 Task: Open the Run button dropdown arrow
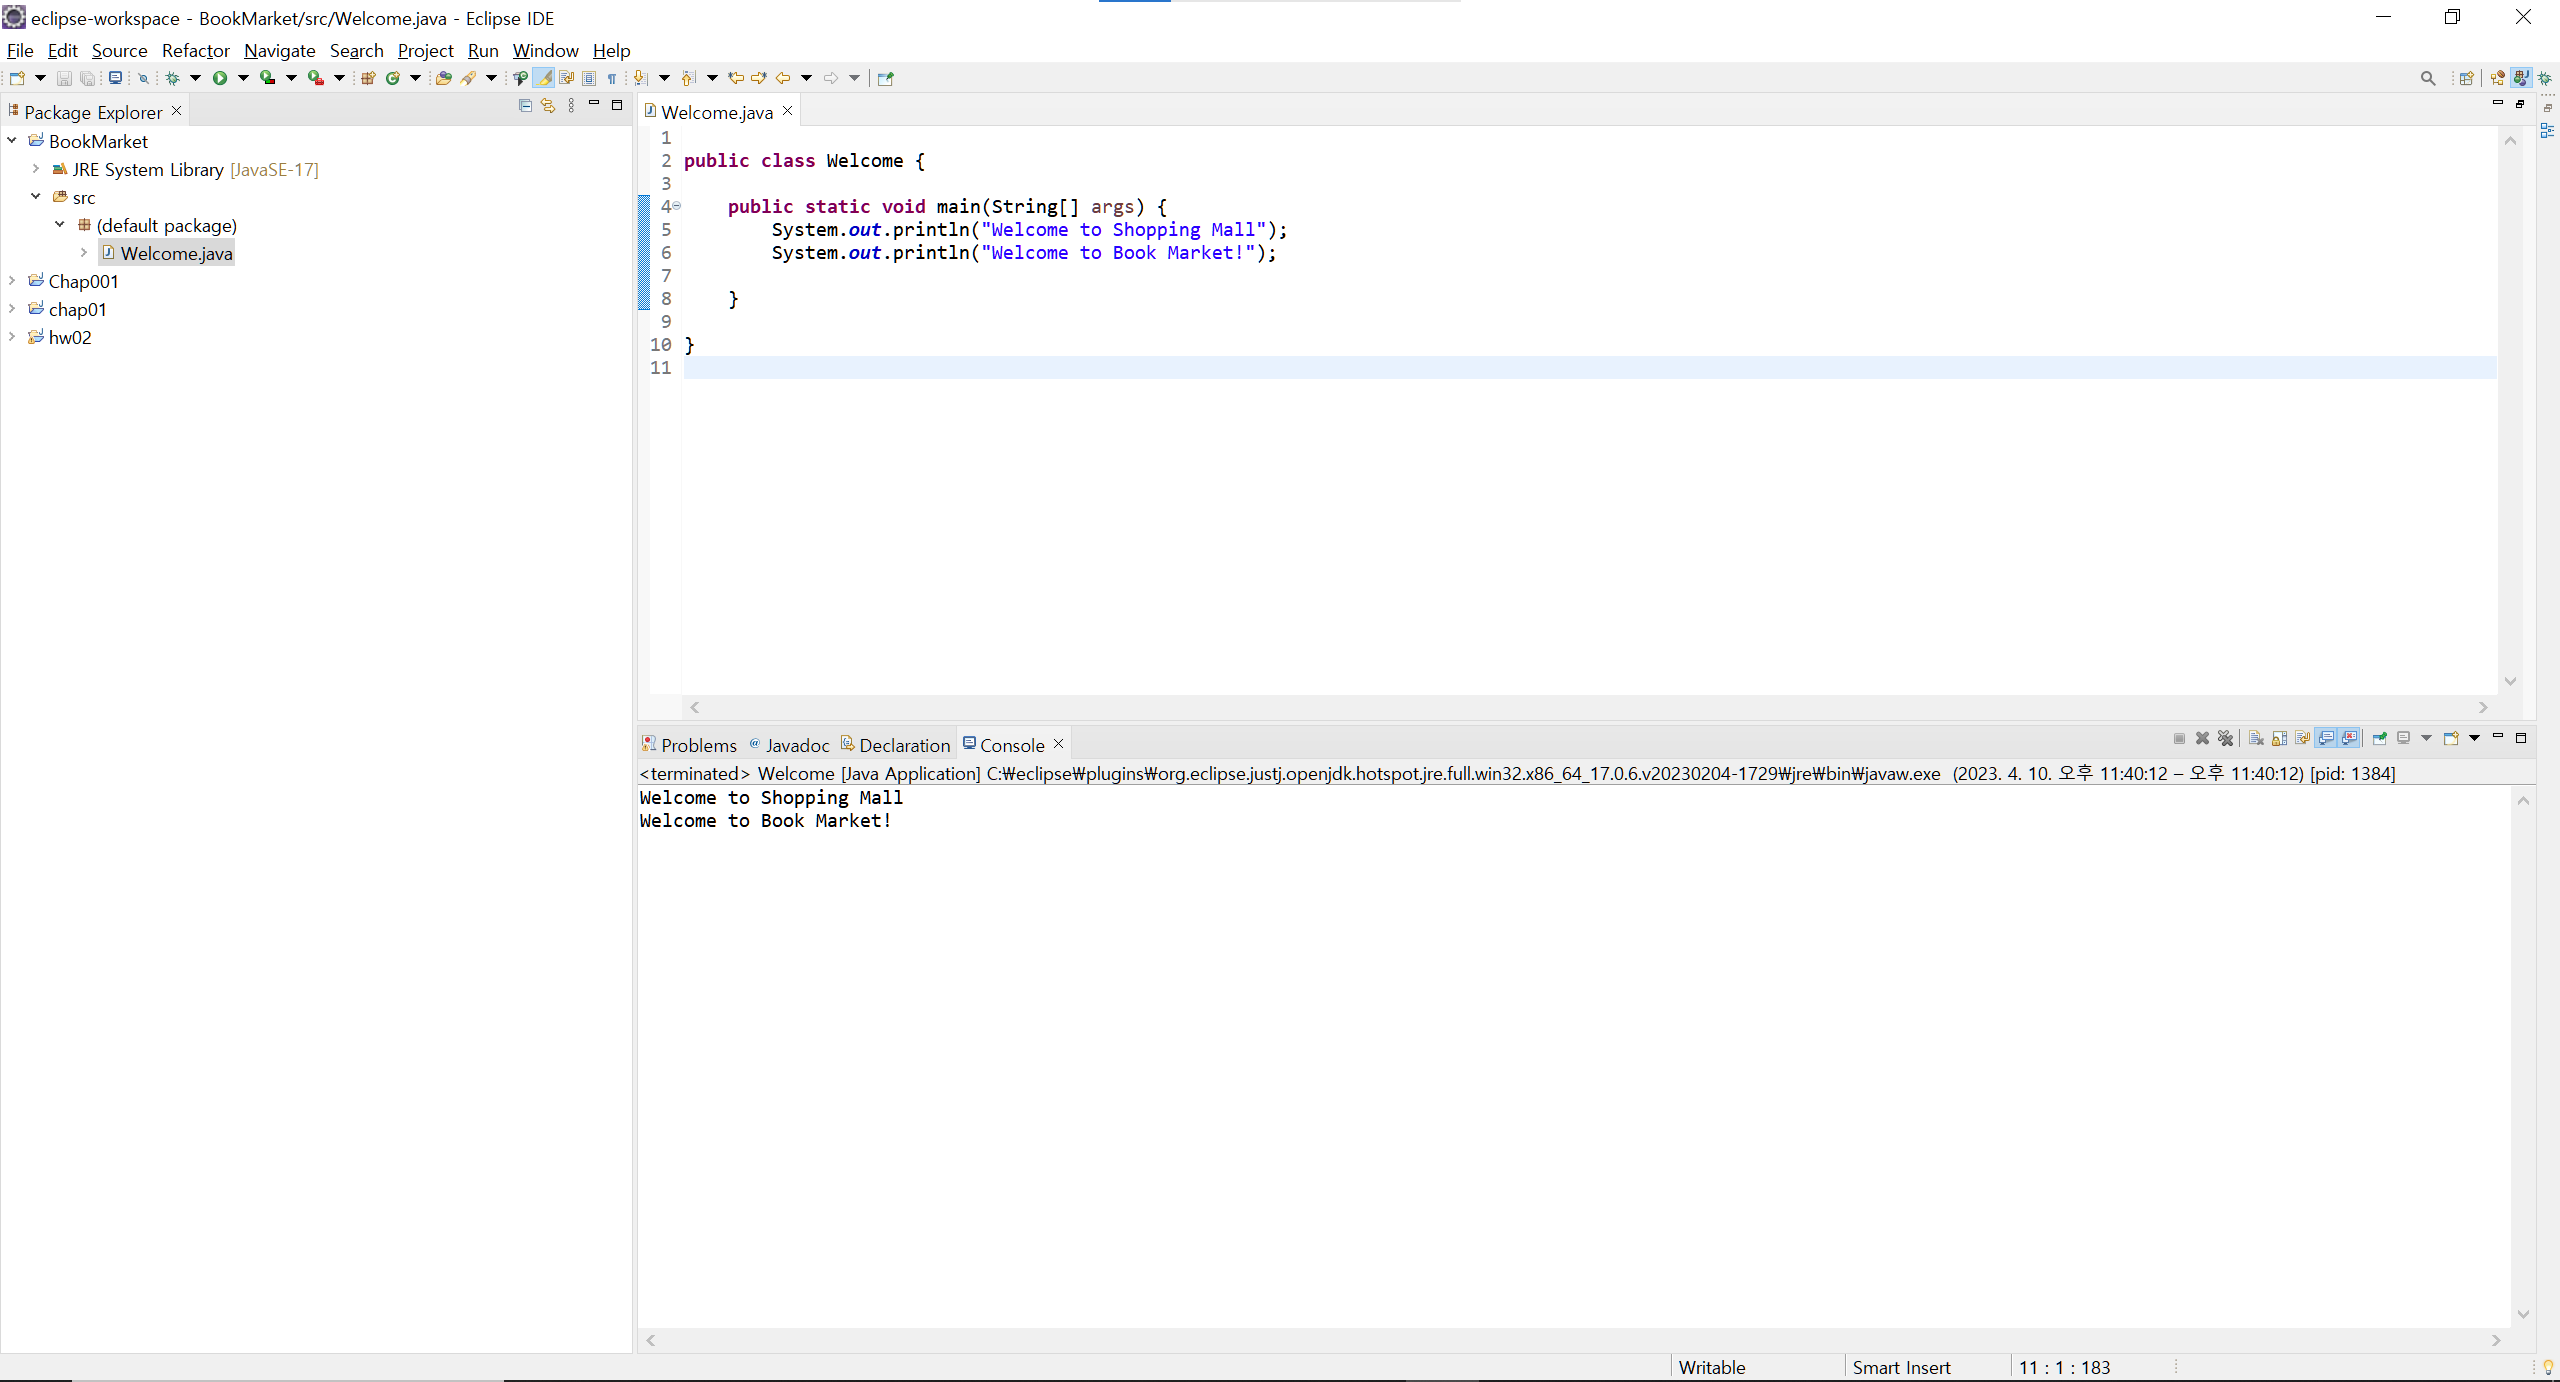[x=243, y=78]
